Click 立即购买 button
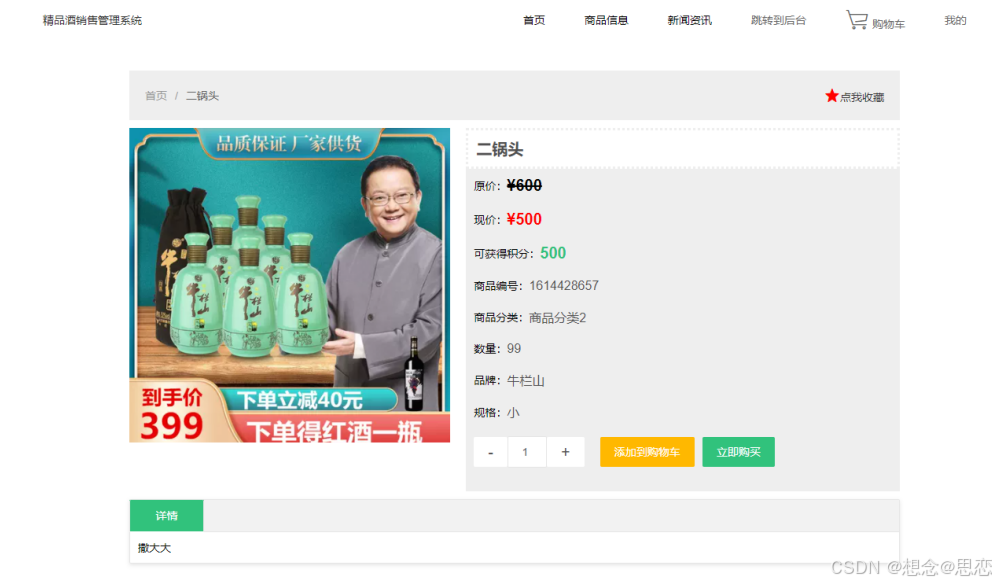 coord(738,452)
